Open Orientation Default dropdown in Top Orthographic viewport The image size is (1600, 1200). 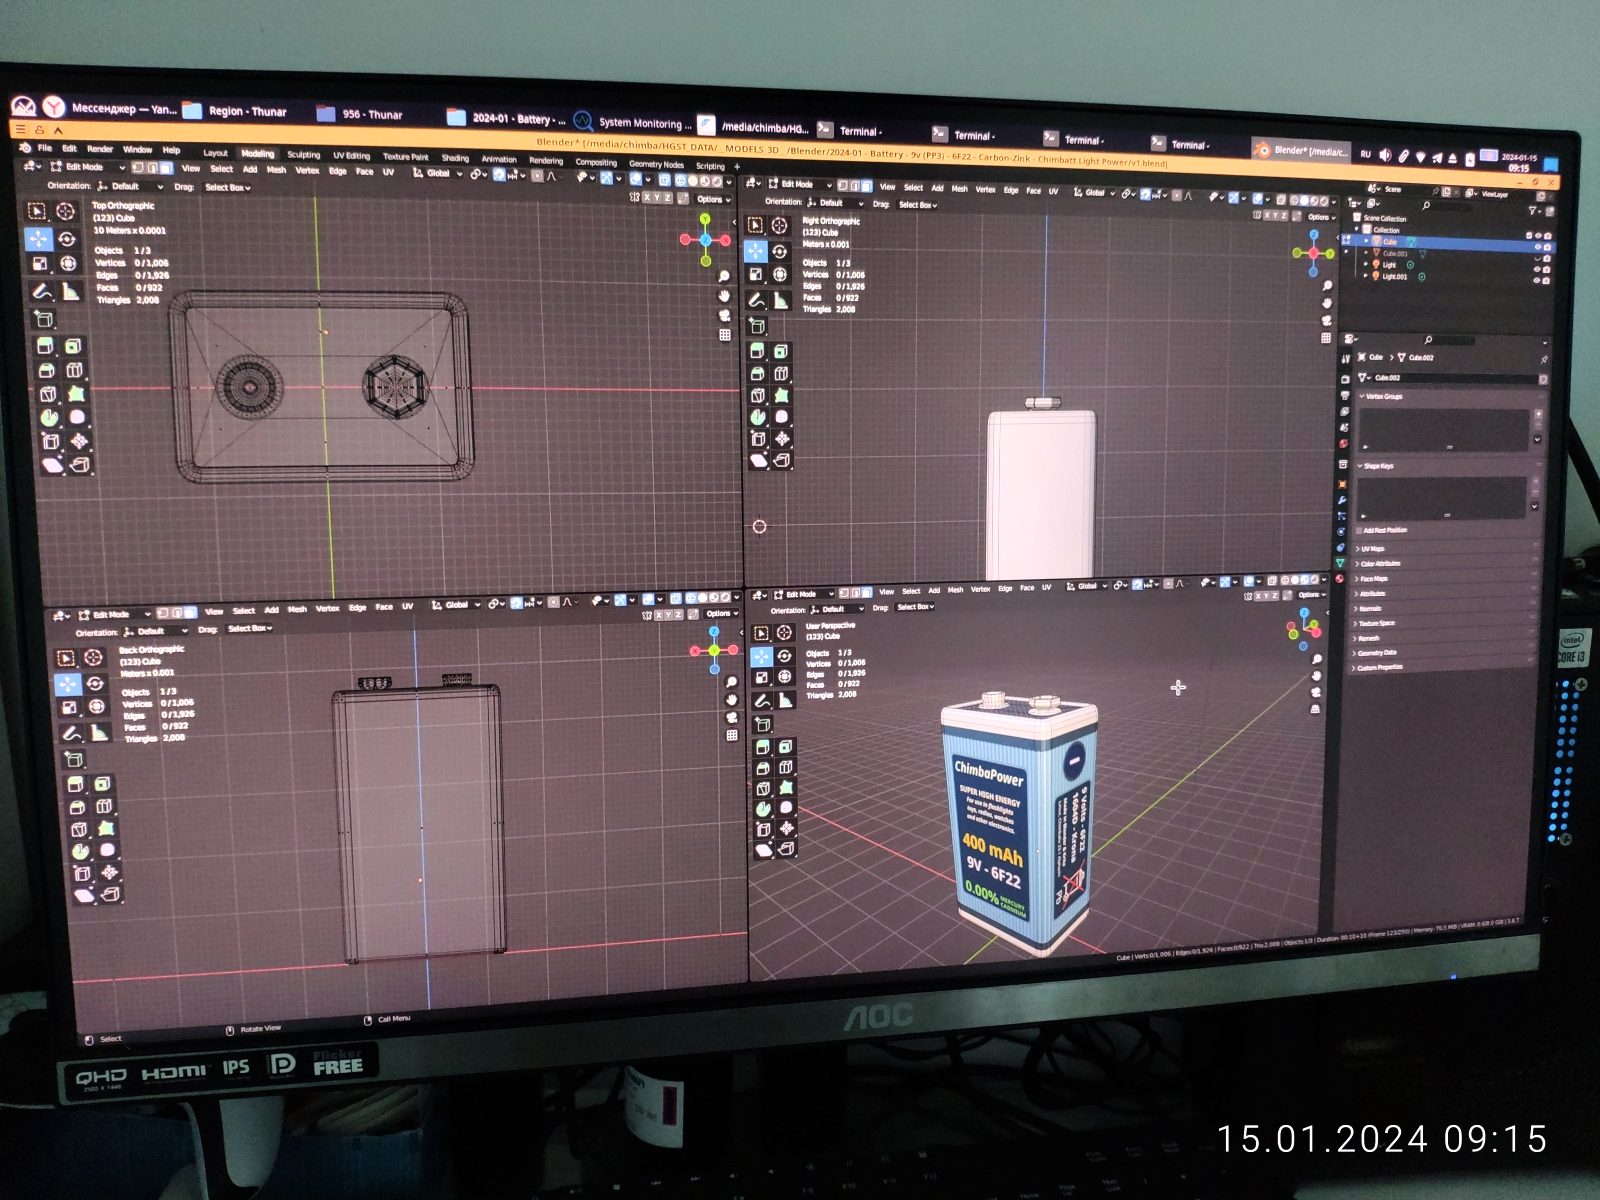[130, 186]
